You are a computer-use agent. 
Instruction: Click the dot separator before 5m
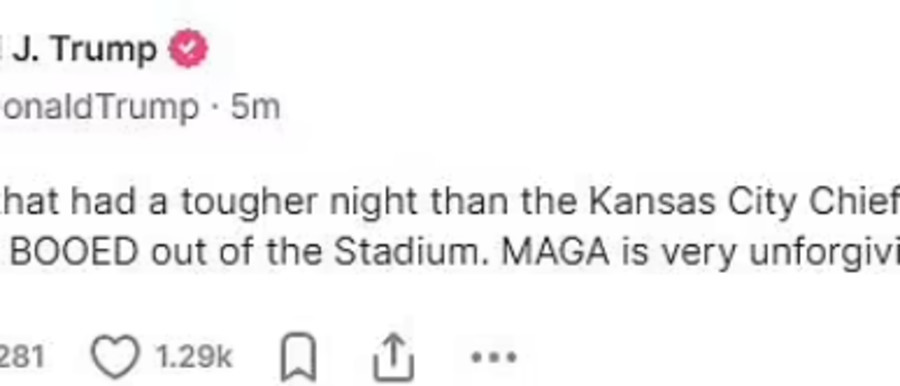[x=215, y=107]
